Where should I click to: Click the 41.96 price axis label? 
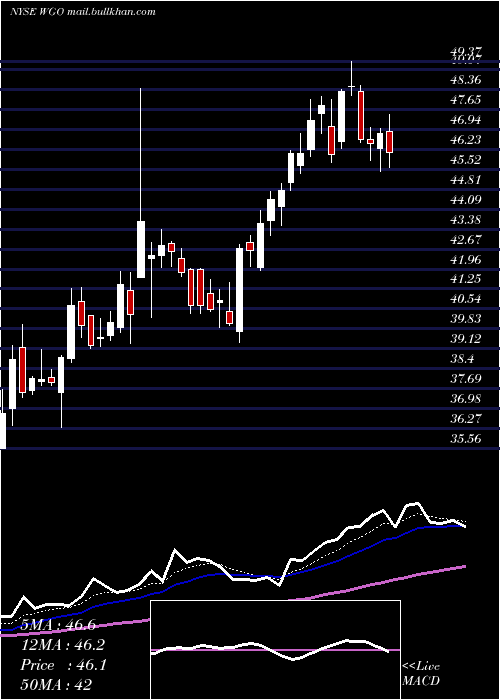coord(466,259)
